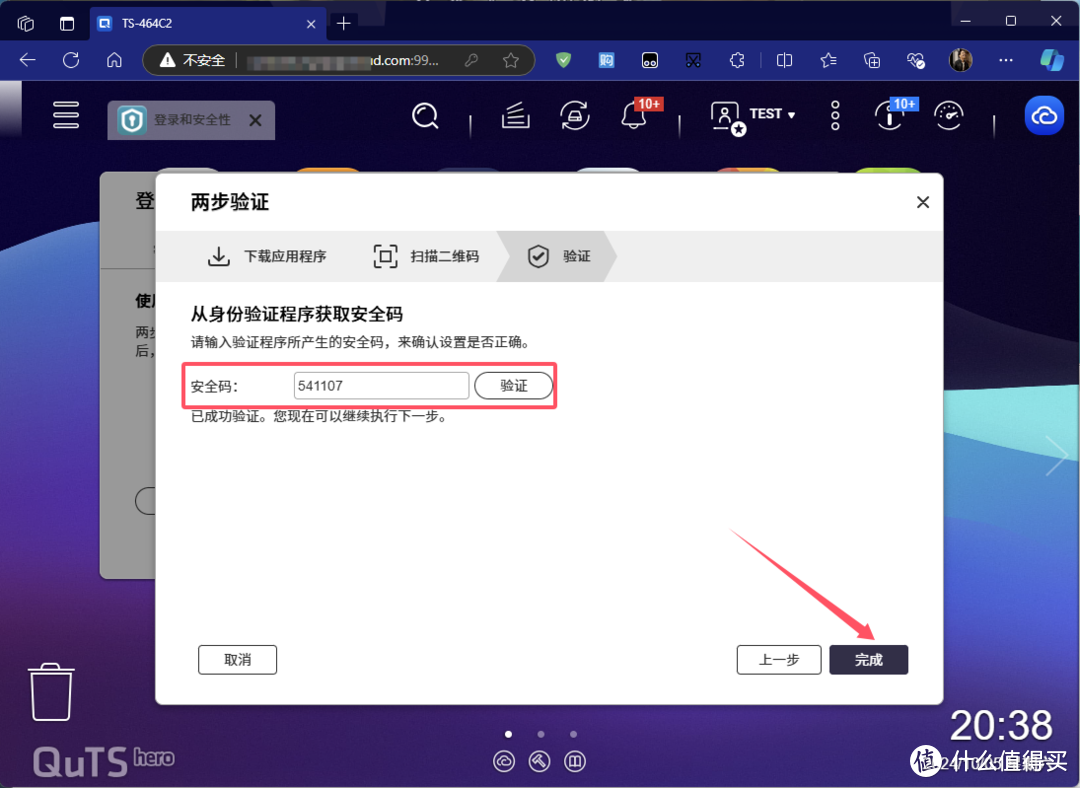Screen dimensions: 1080x788
Task: Open the dashboard speedometer icon
Action: click(x=948, y=115)
